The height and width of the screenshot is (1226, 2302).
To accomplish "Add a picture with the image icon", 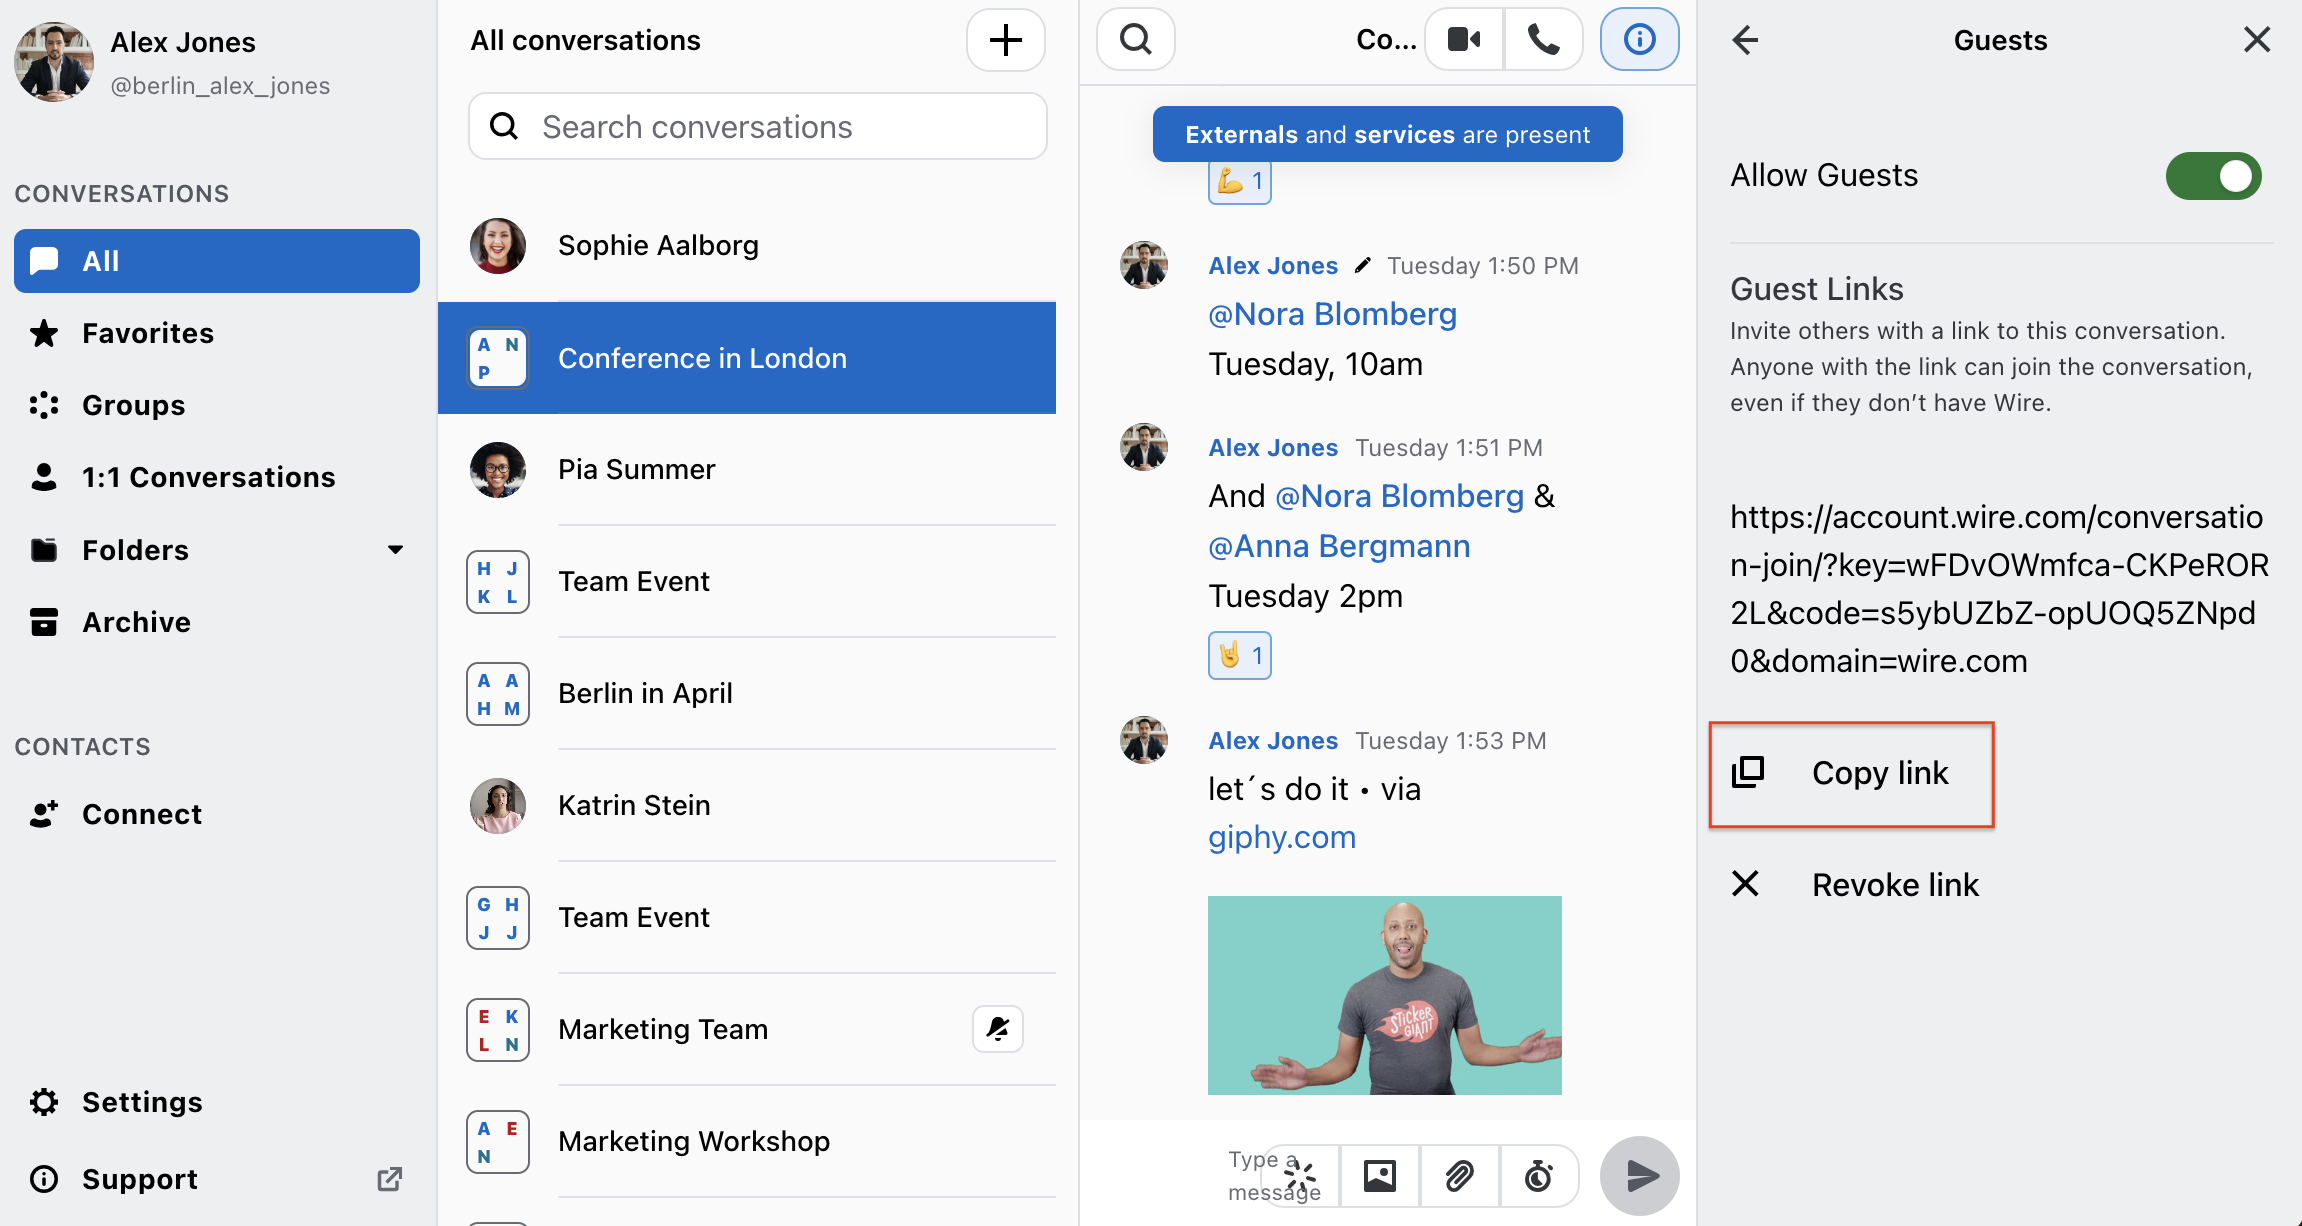I will (1379, 1176).
